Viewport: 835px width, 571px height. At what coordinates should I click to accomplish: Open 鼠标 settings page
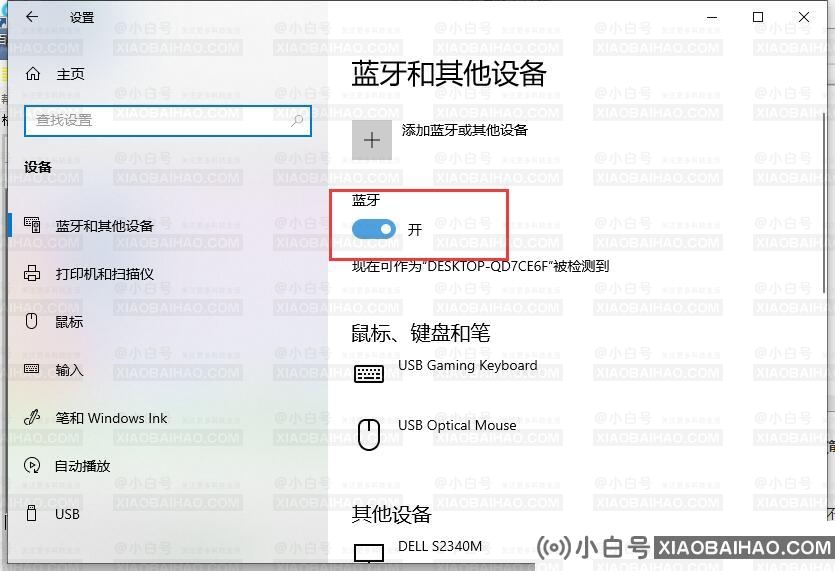[x=69, y=322]
